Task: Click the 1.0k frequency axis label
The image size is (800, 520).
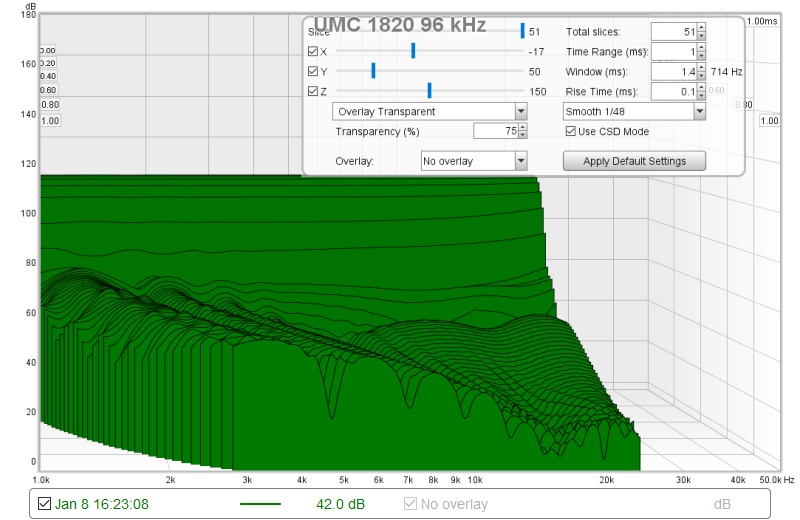Action: (x=41, y=480)
